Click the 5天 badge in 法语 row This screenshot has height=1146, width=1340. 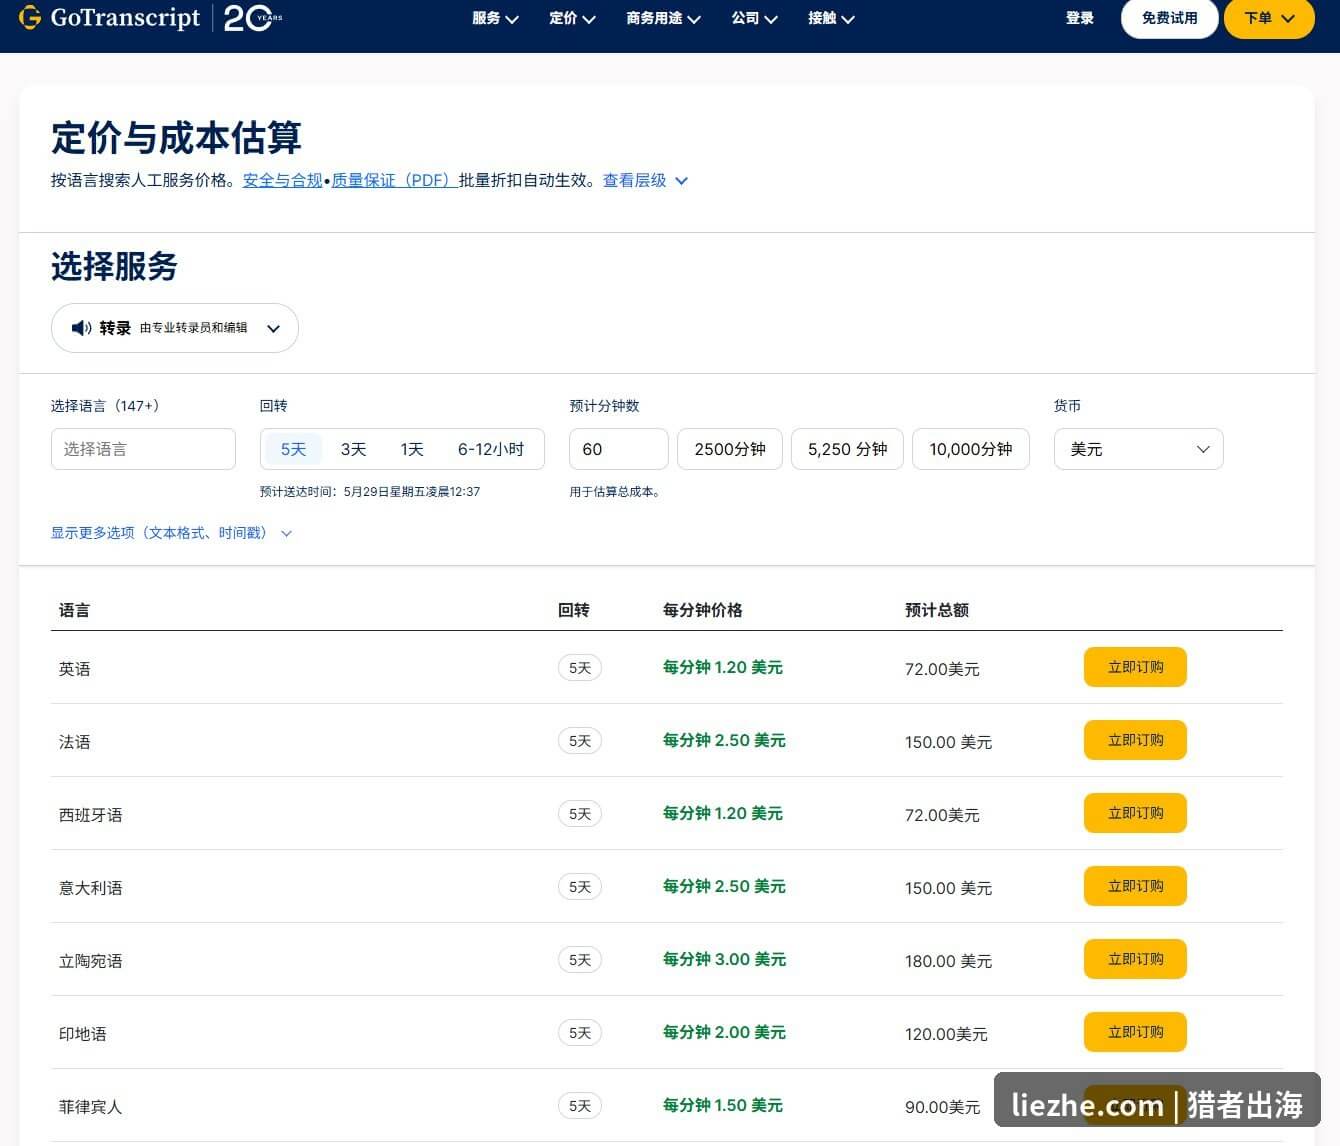tap(580, 741)
